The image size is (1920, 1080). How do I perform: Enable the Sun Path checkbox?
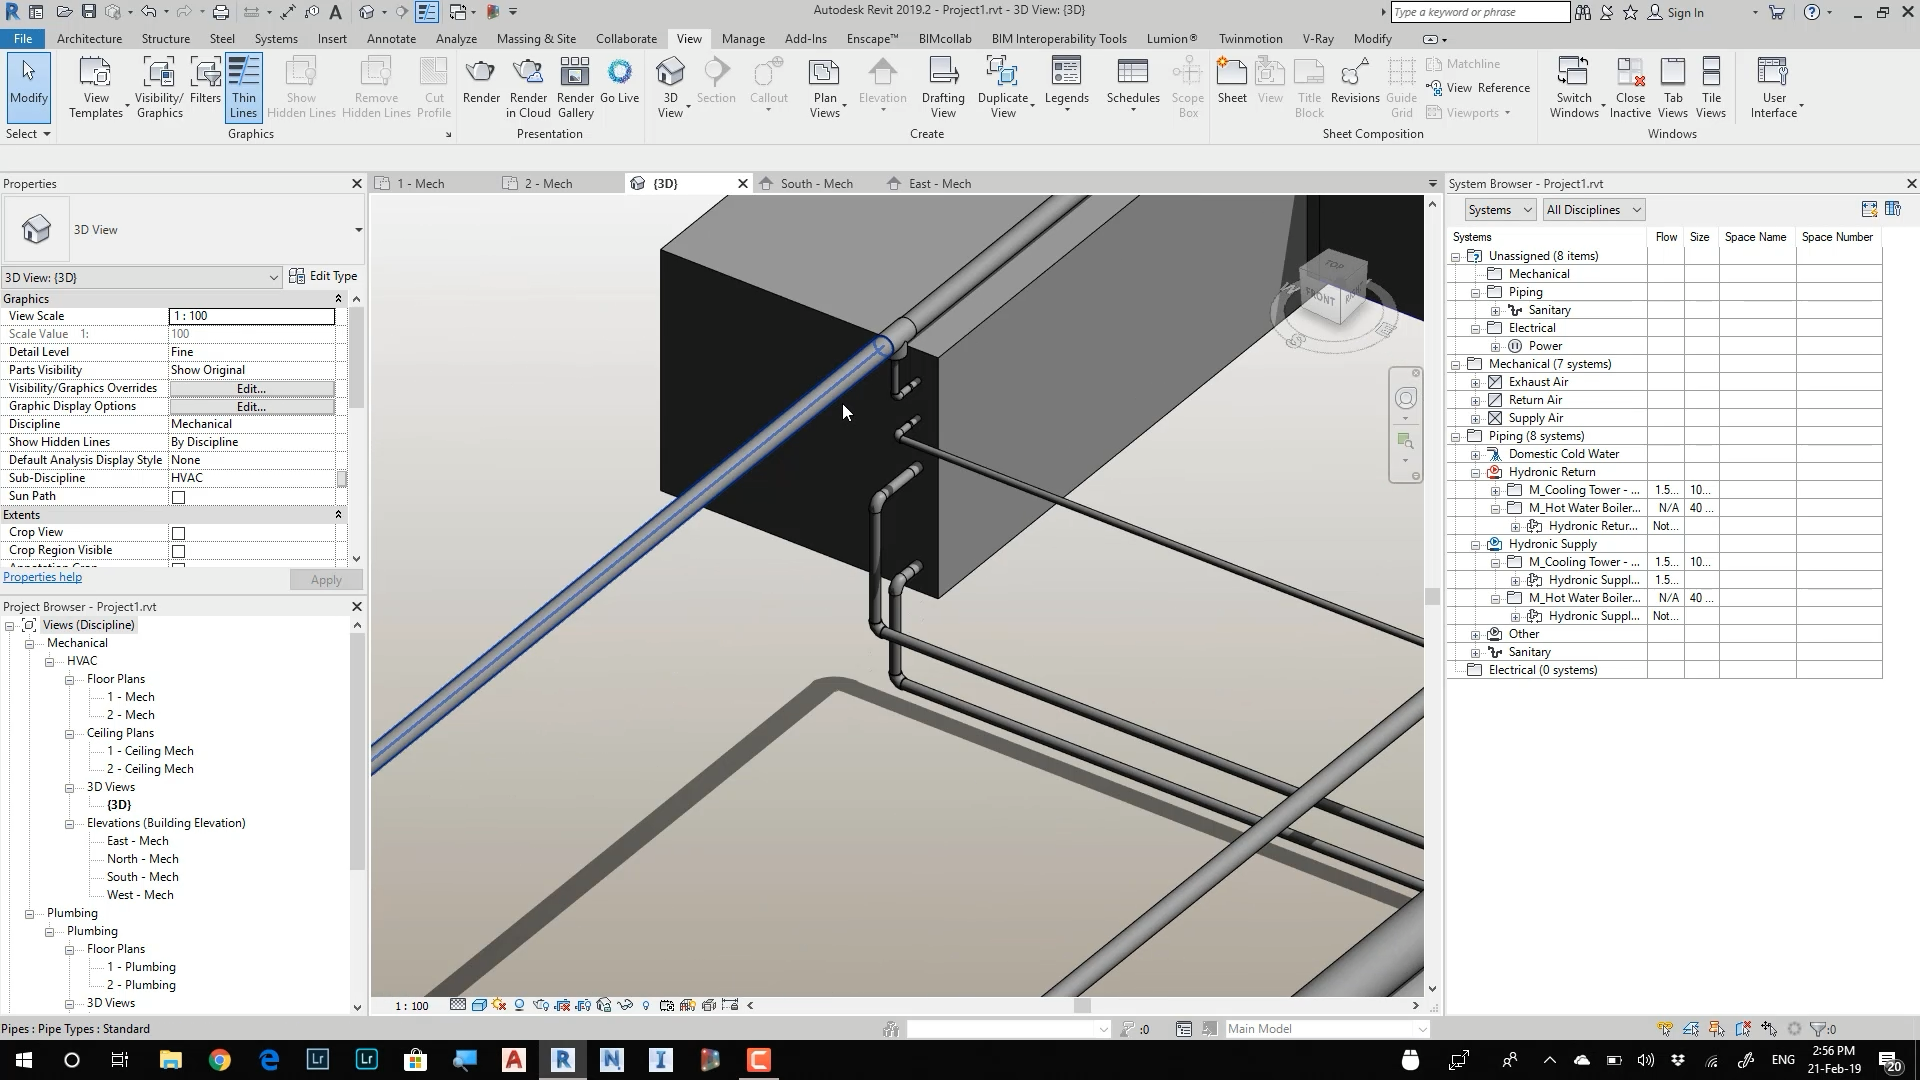(179, 497)
